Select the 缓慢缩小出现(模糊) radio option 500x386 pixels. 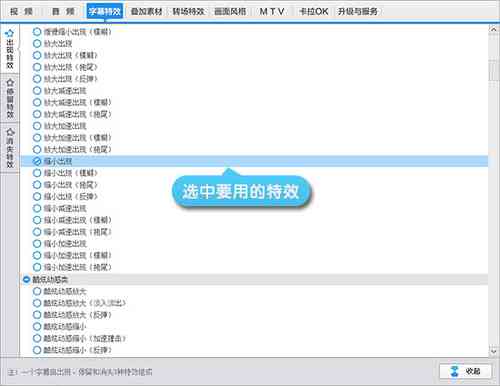[x=72, y=32]
